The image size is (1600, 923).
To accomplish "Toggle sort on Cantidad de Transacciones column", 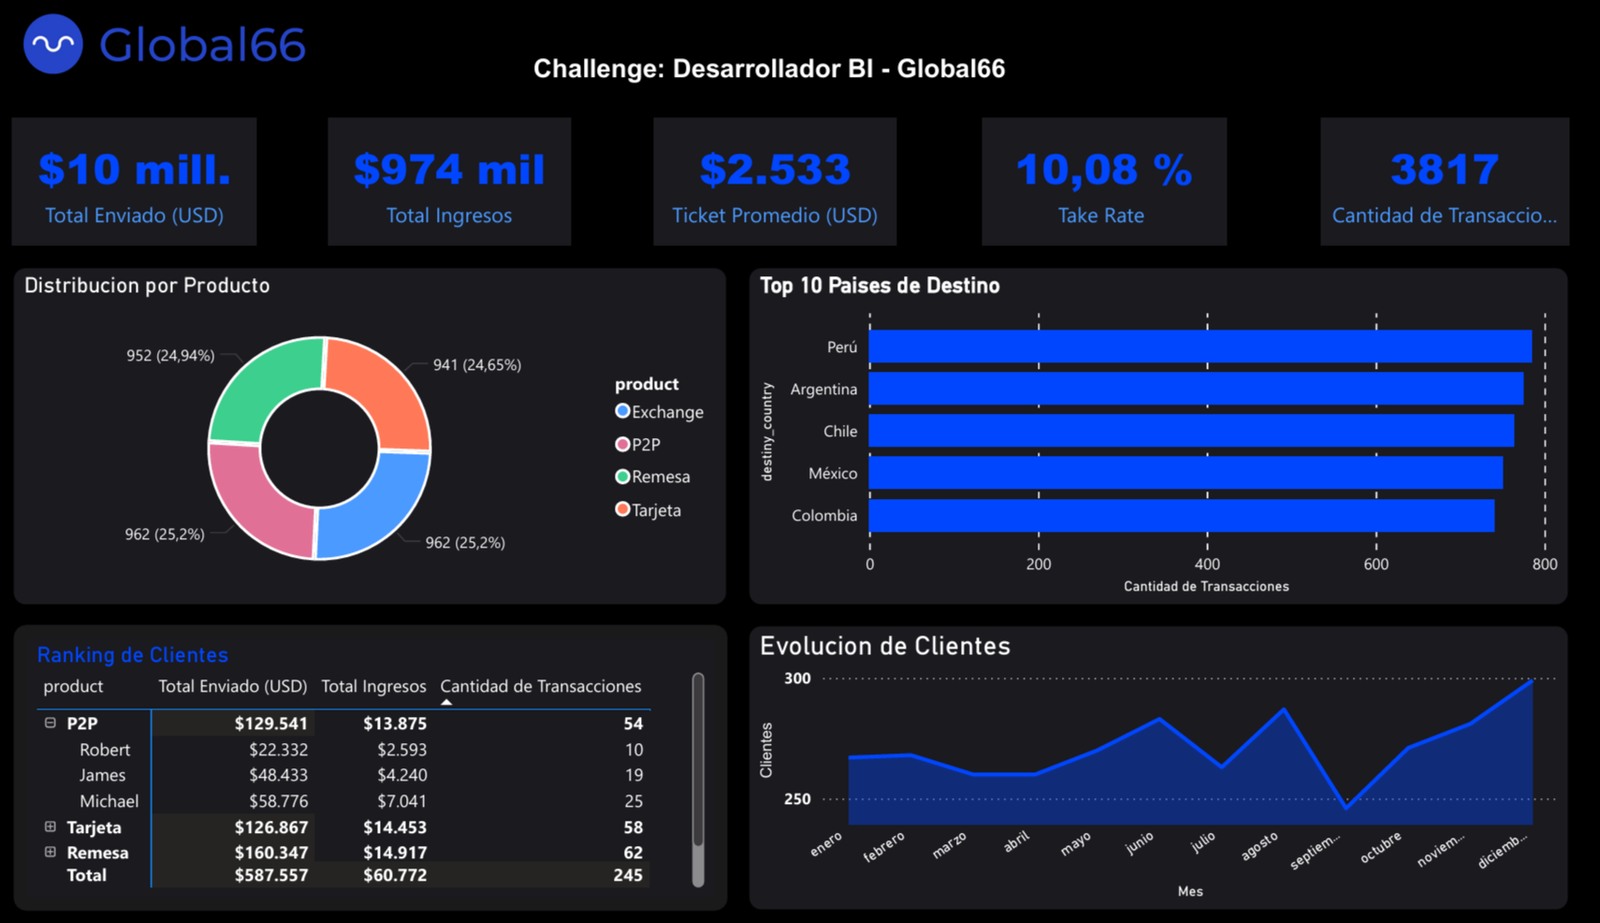I will (541, 686).
